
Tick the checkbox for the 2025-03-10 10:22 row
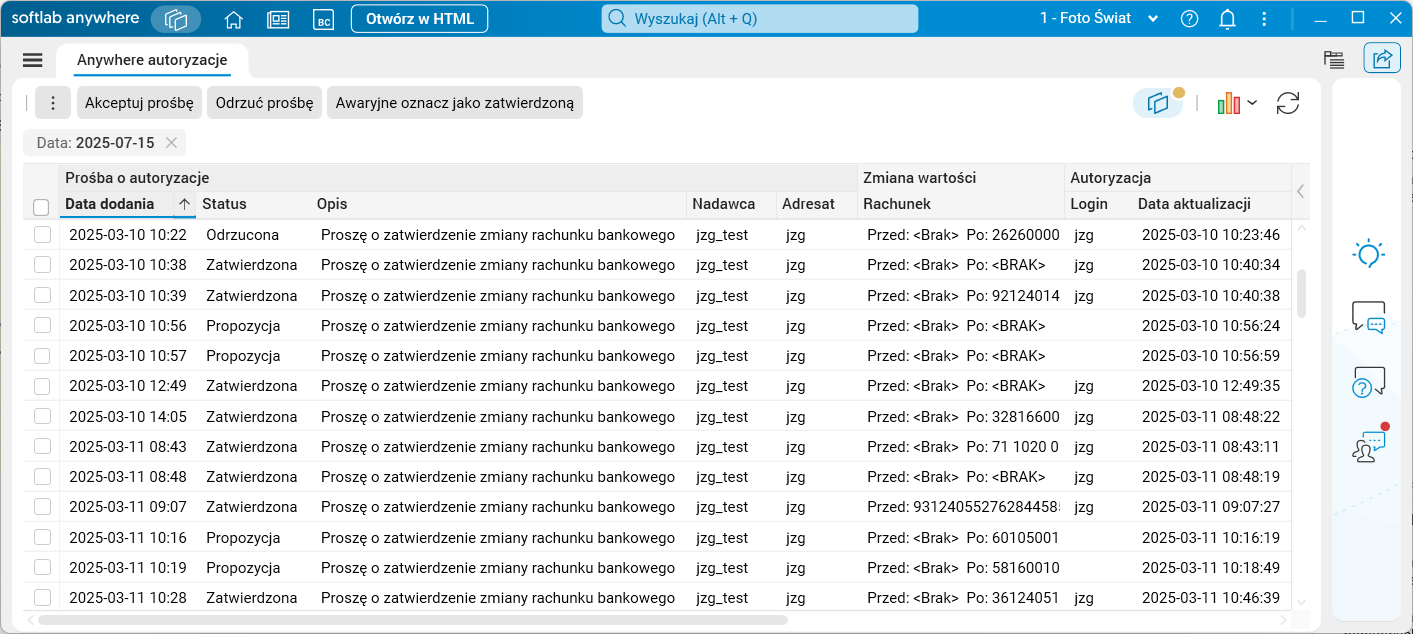42,235
